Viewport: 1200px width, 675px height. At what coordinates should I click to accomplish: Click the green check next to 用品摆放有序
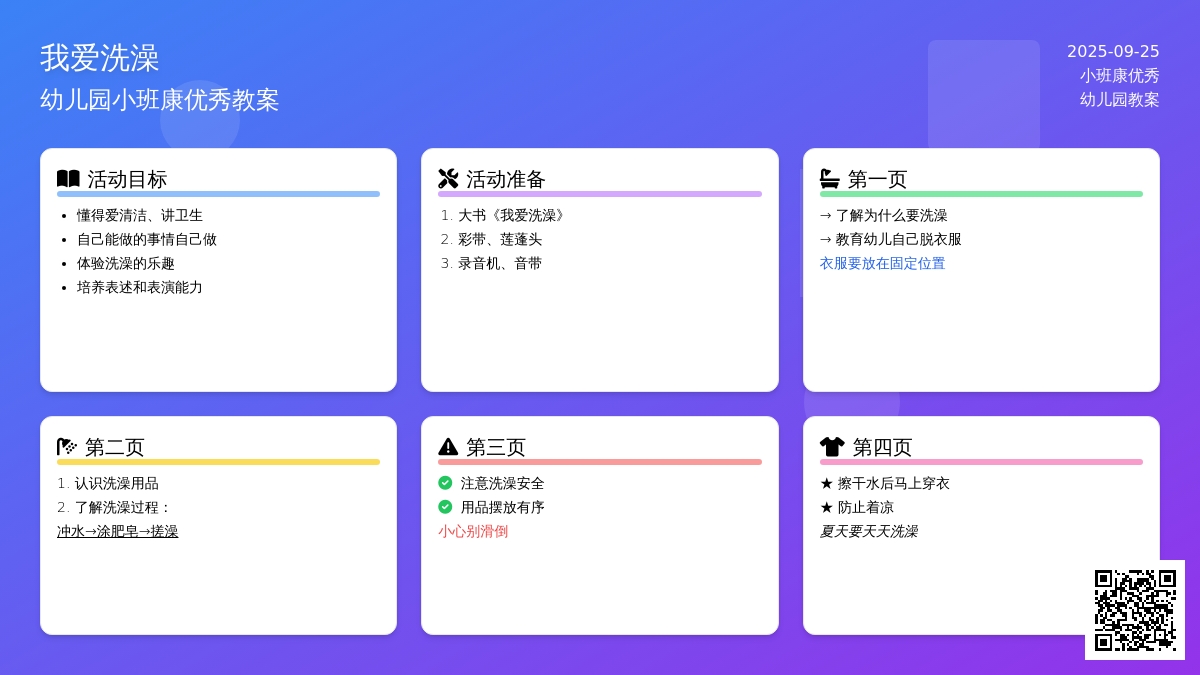(445, 507)
